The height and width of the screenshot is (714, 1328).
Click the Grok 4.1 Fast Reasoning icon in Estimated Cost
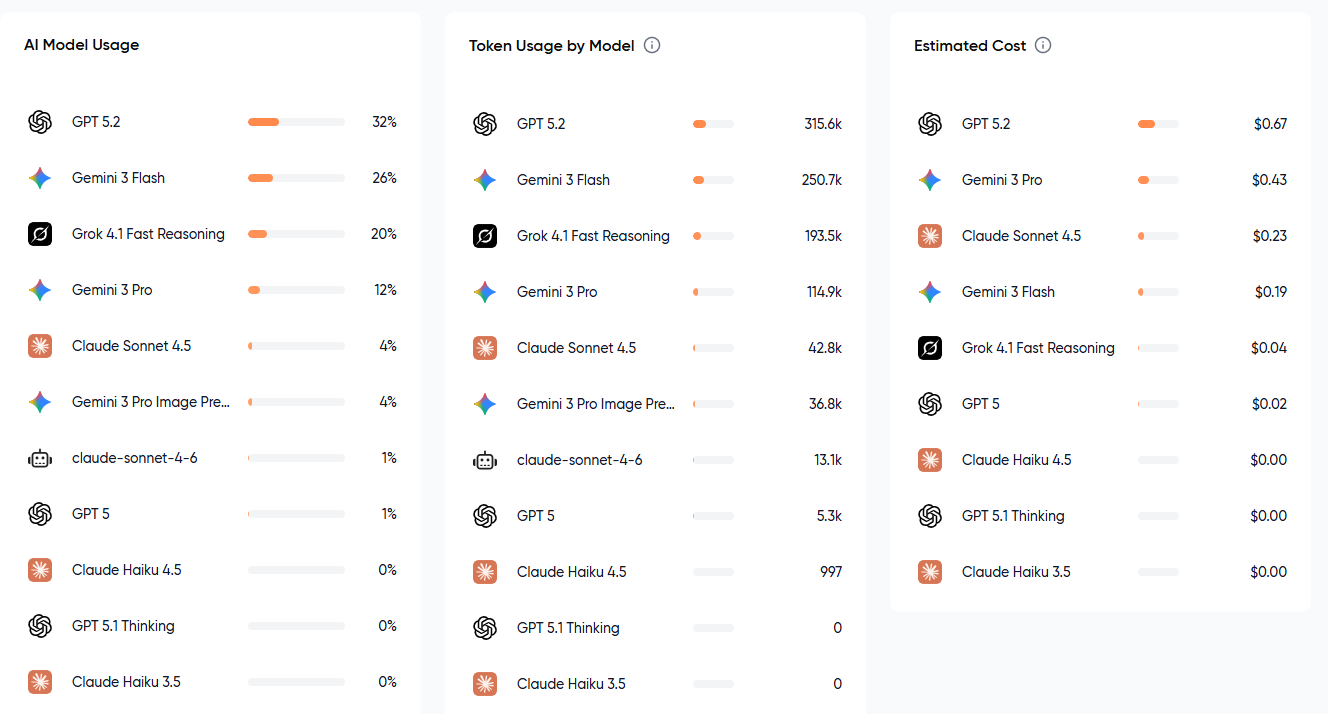[x=930, y=348]
